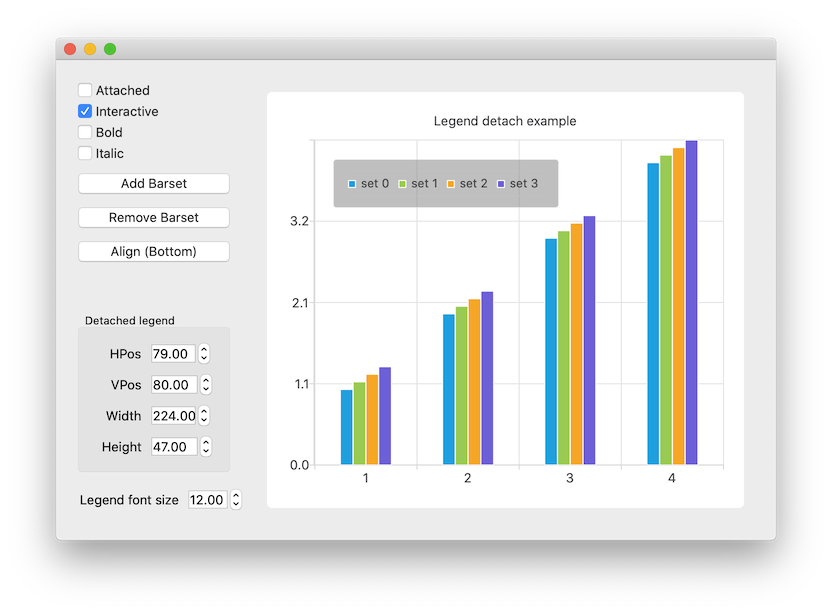This screenshot has height=614, width=832.
Task: Increase Width with the stepper arrow
Action: tap(203, 411)
